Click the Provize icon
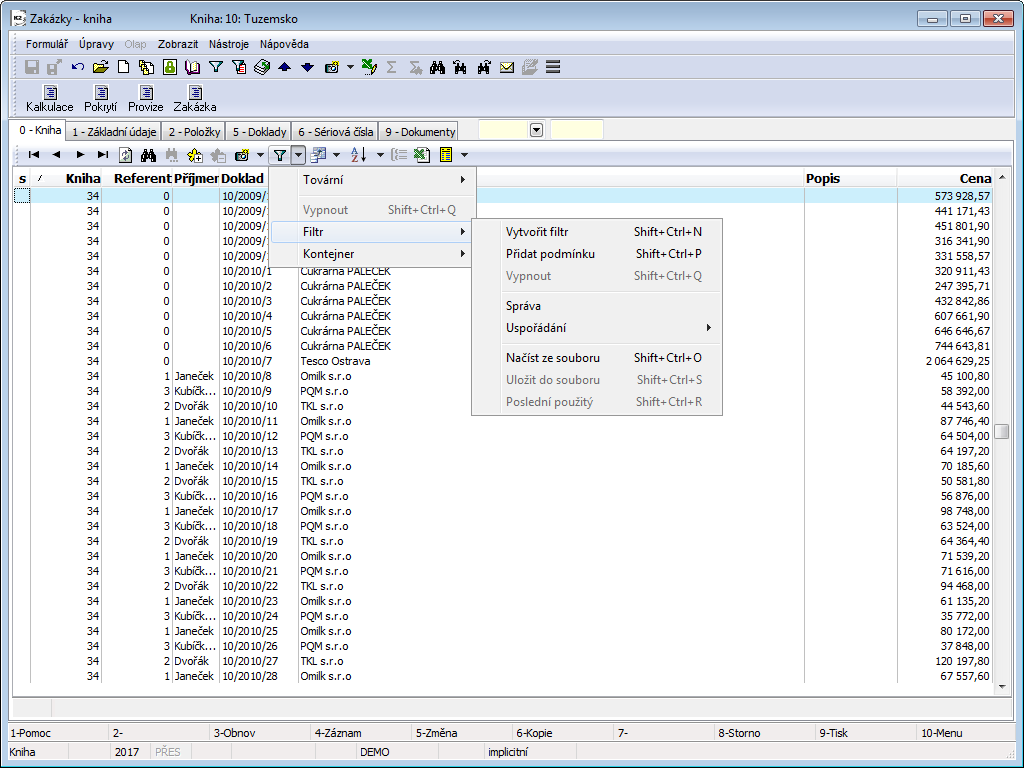This screenshot has width=1024, height=768. (145, 98)
